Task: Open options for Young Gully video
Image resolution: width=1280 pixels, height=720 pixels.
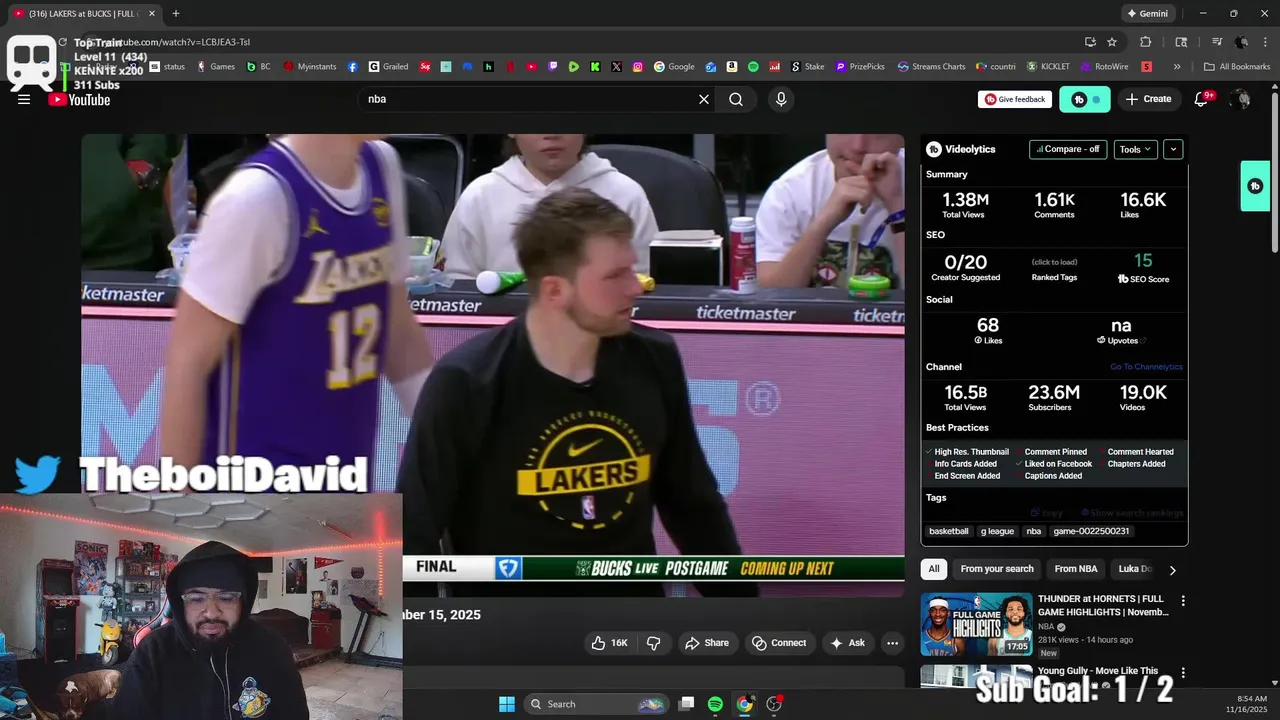Action: (1183, 673)
